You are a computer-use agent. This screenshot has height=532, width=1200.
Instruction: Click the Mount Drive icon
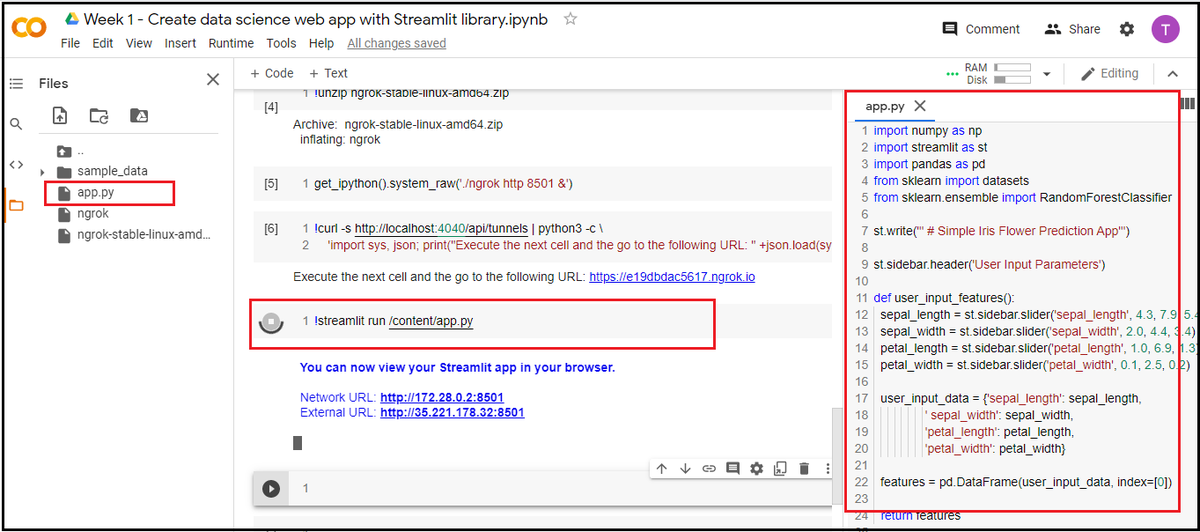coord(139,116)
